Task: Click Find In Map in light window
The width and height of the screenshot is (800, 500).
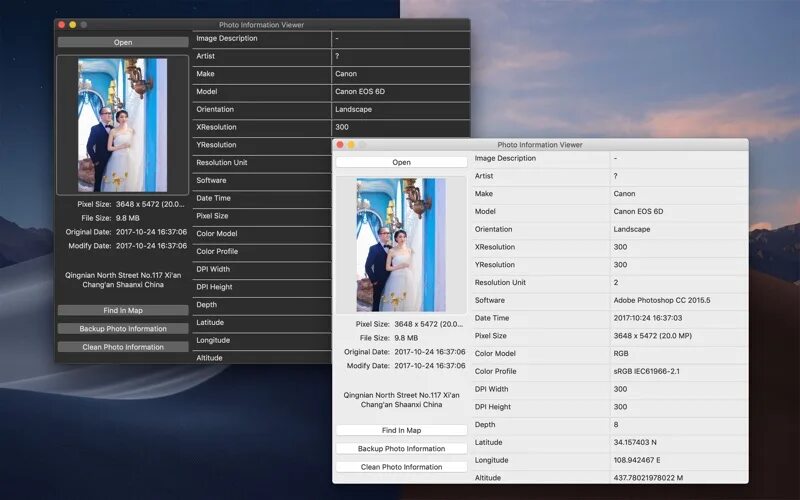Action: [401, 430]
